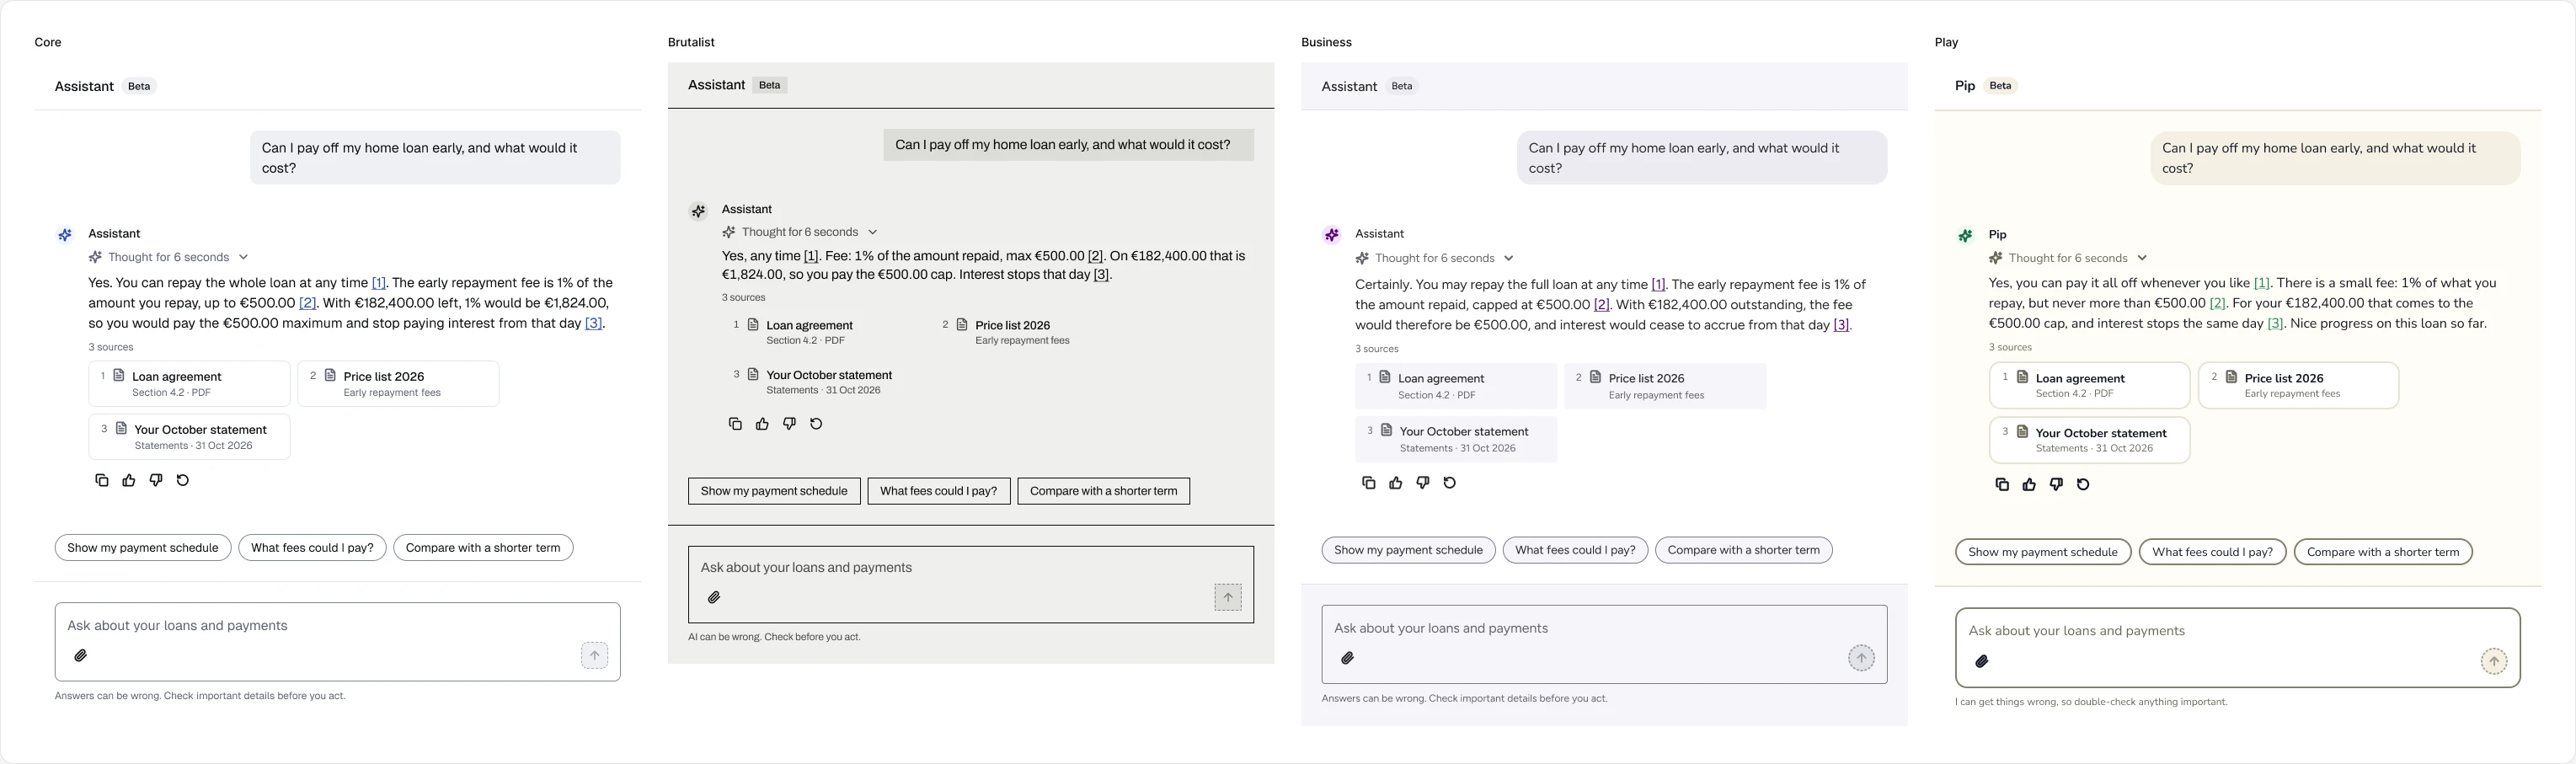
Task: Copy Pip's answer in Play panel
Action: tap(2002, 484)
